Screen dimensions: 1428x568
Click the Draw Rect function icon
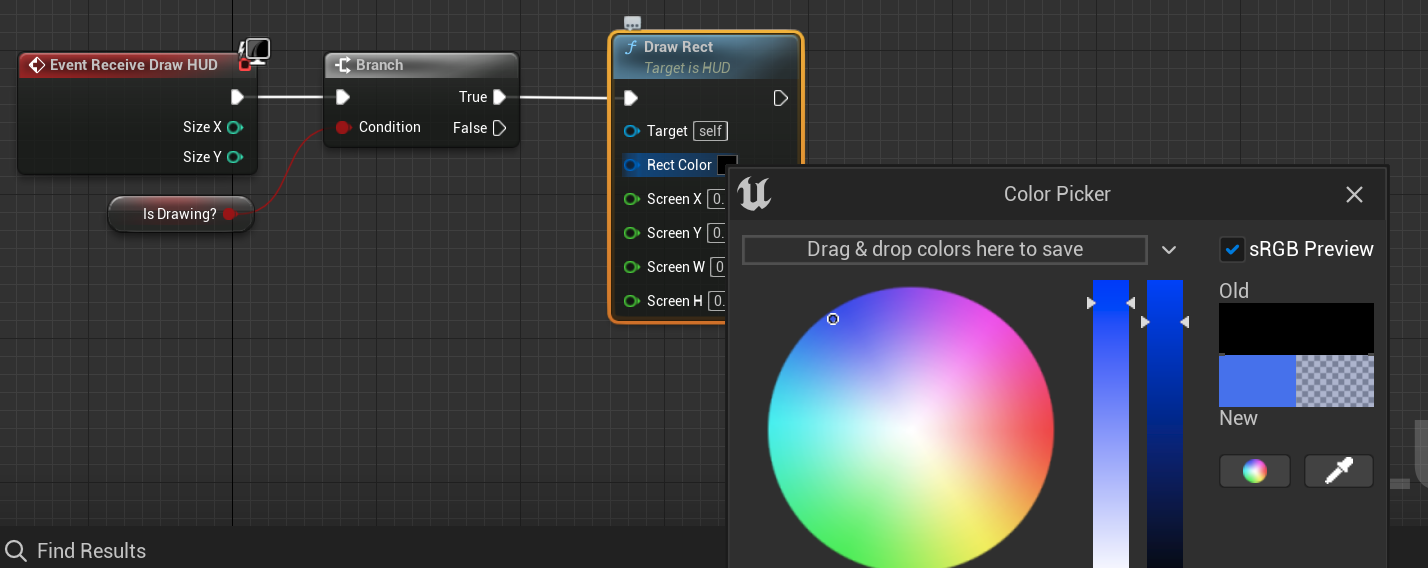click(631, 47)
